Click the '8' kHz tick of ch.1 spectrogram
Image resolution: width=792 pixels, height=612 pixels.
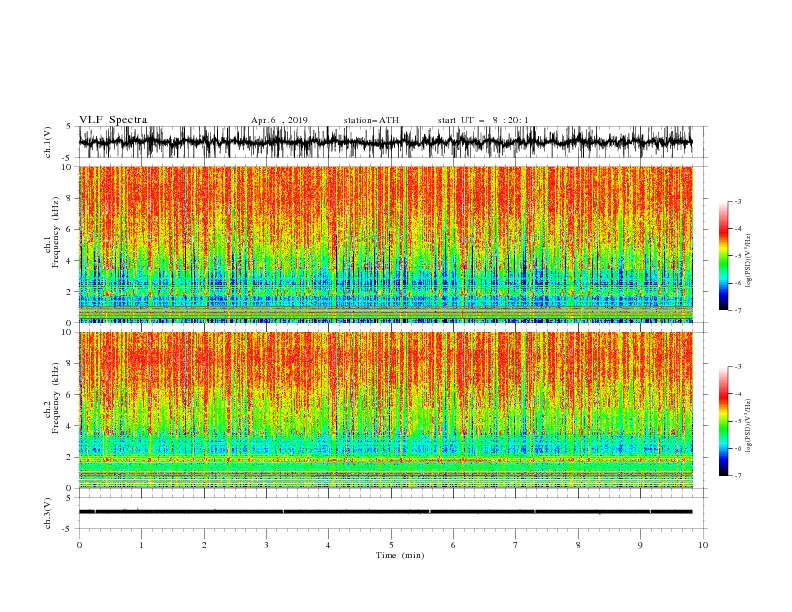click(x=70, y=198)
